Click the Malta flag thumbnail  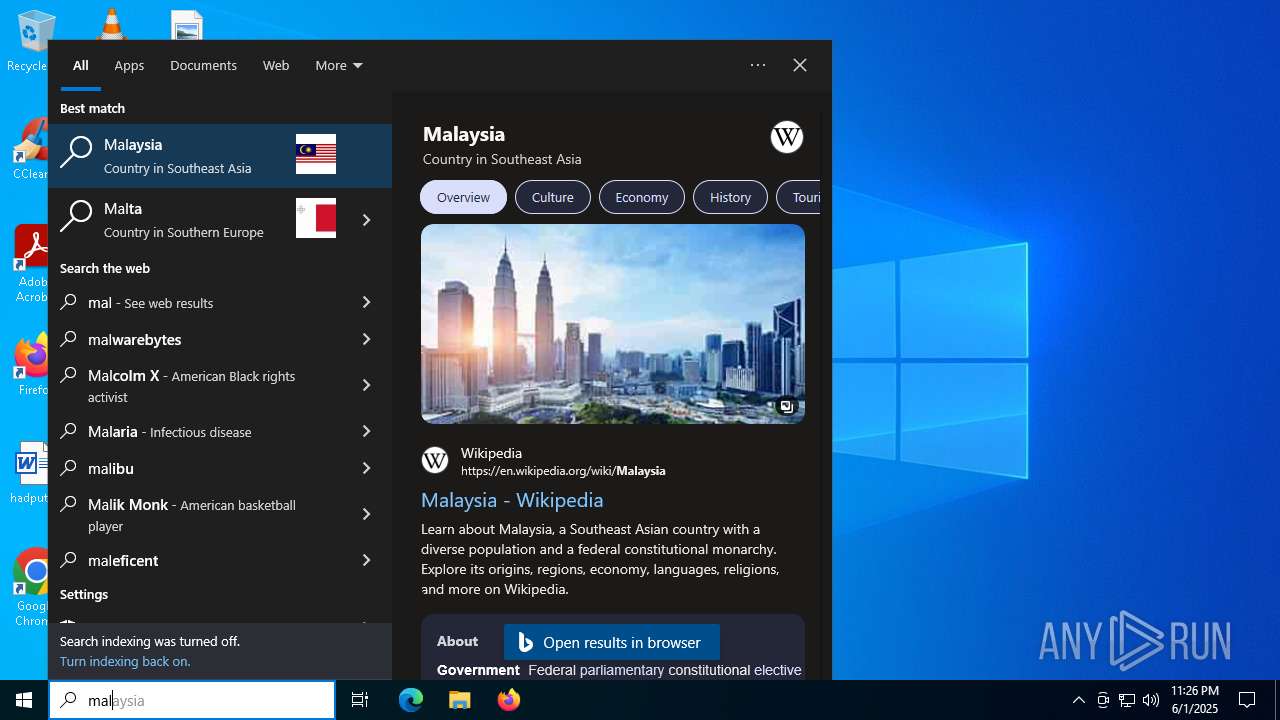(316, 219)
